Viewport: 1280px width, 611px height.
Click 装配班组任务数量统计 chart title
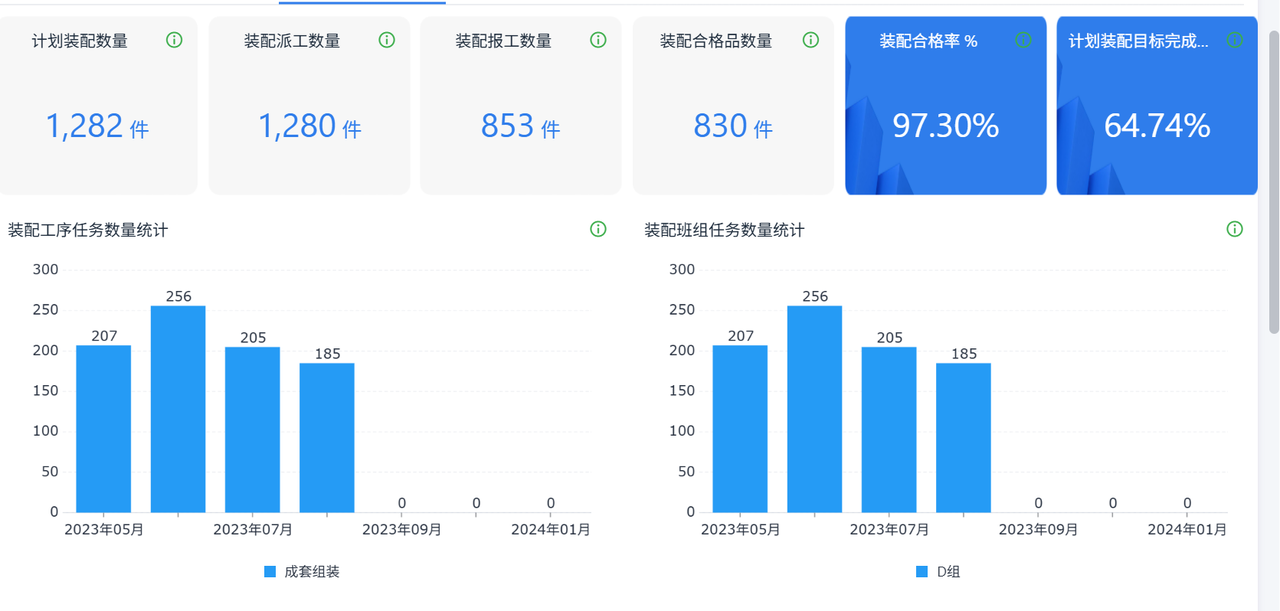[x=725, y=230]
